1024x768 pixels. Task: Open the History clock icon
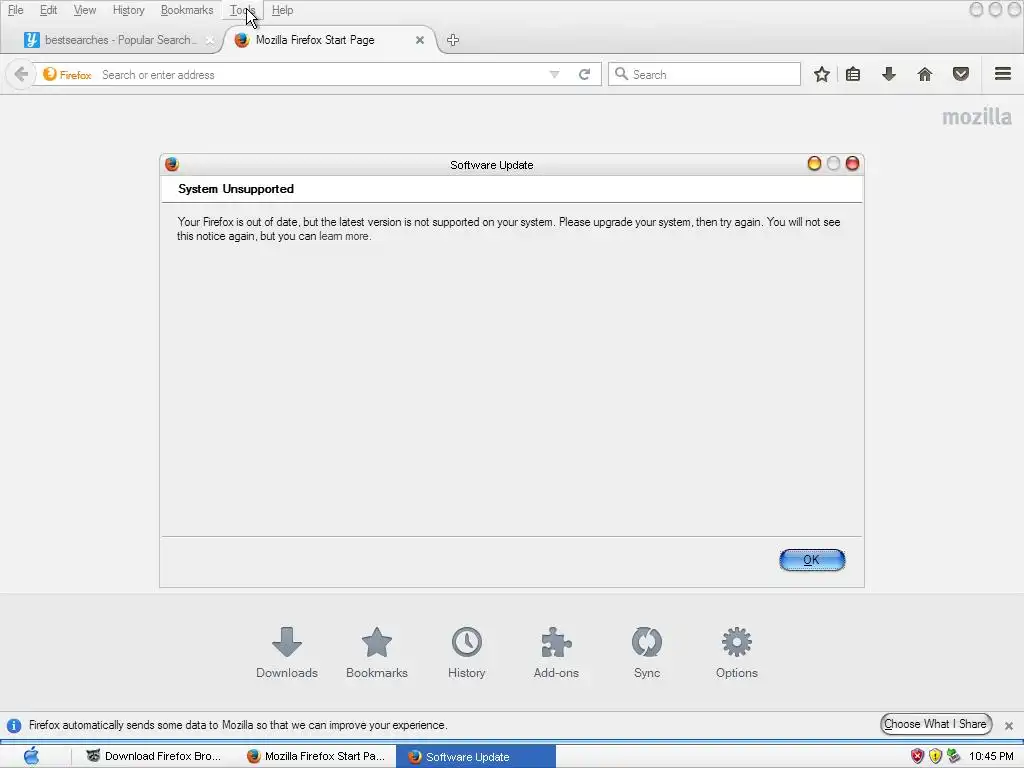(466, 642)
